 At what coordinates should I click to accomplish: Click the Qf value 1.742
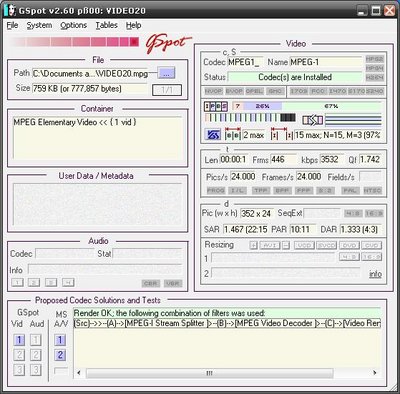click(370, 159)
